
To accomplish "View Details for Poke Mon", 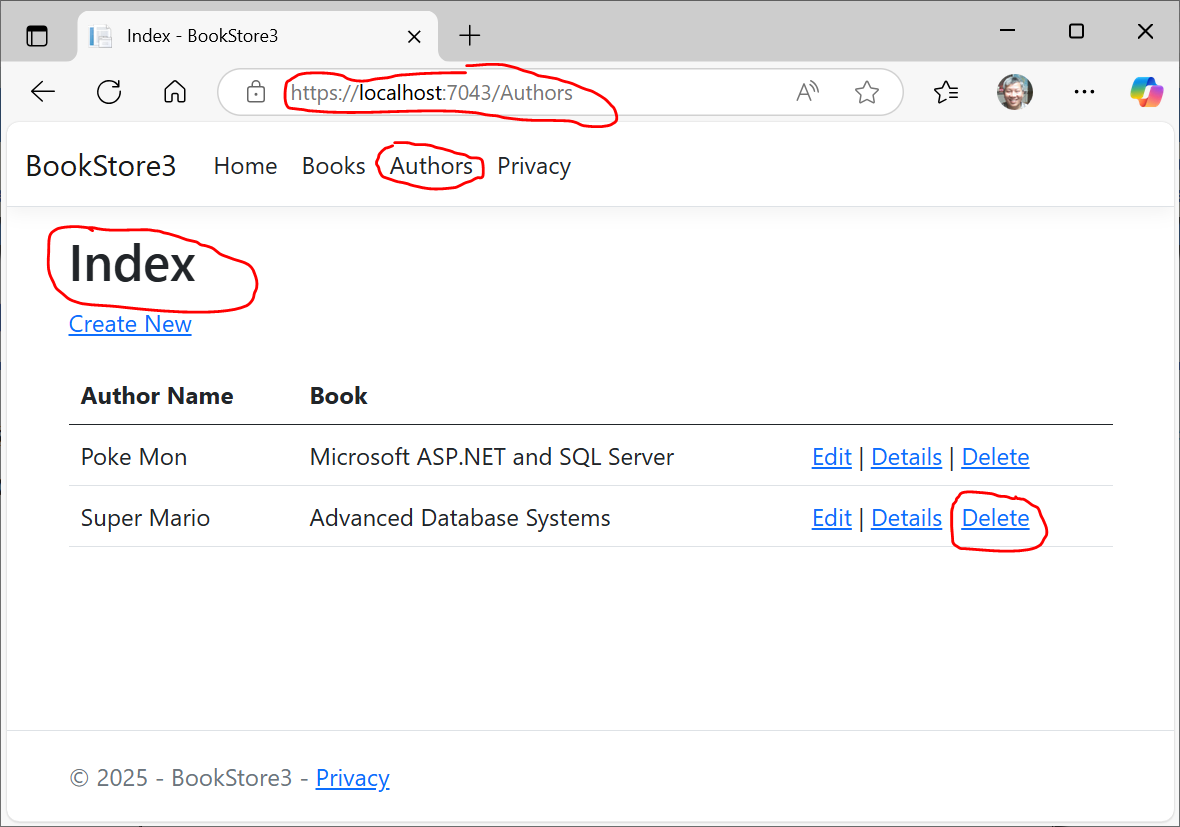I will [x=906, y=457].
